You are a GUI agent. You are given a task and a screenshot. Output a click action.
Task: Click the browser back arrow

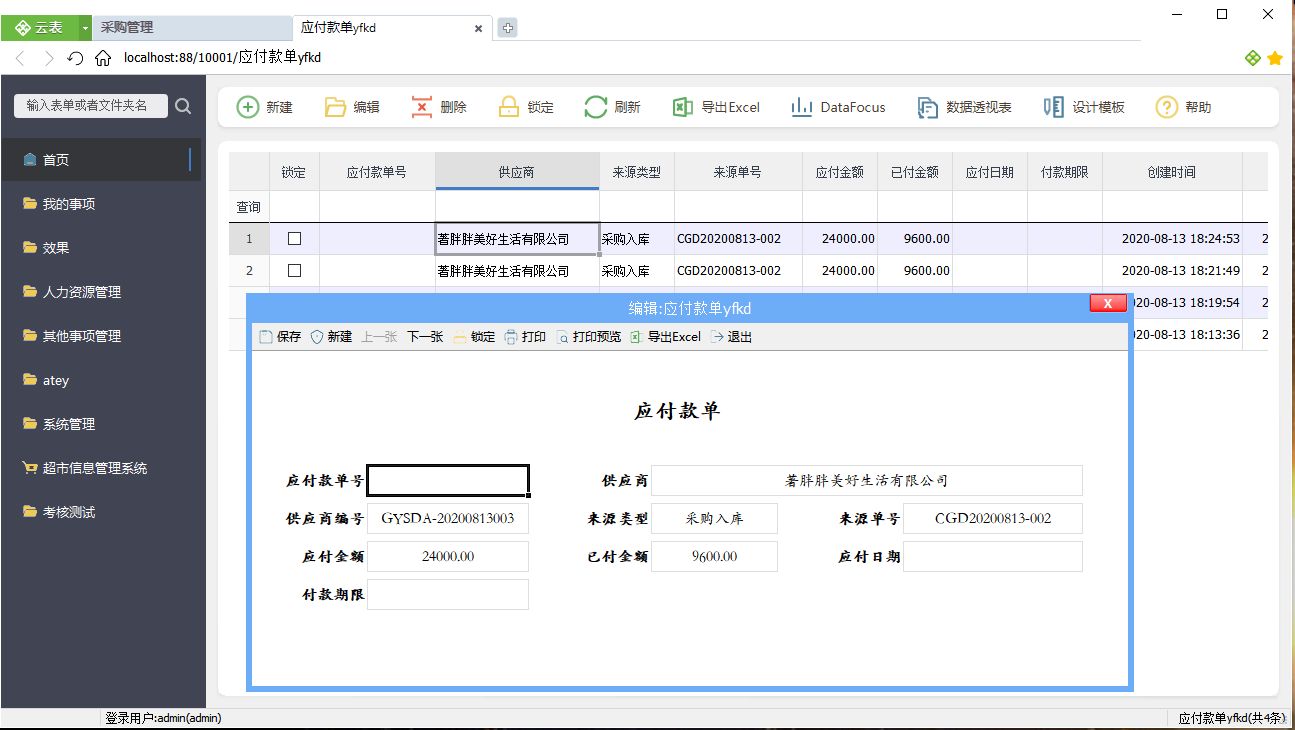pos(20,58)
